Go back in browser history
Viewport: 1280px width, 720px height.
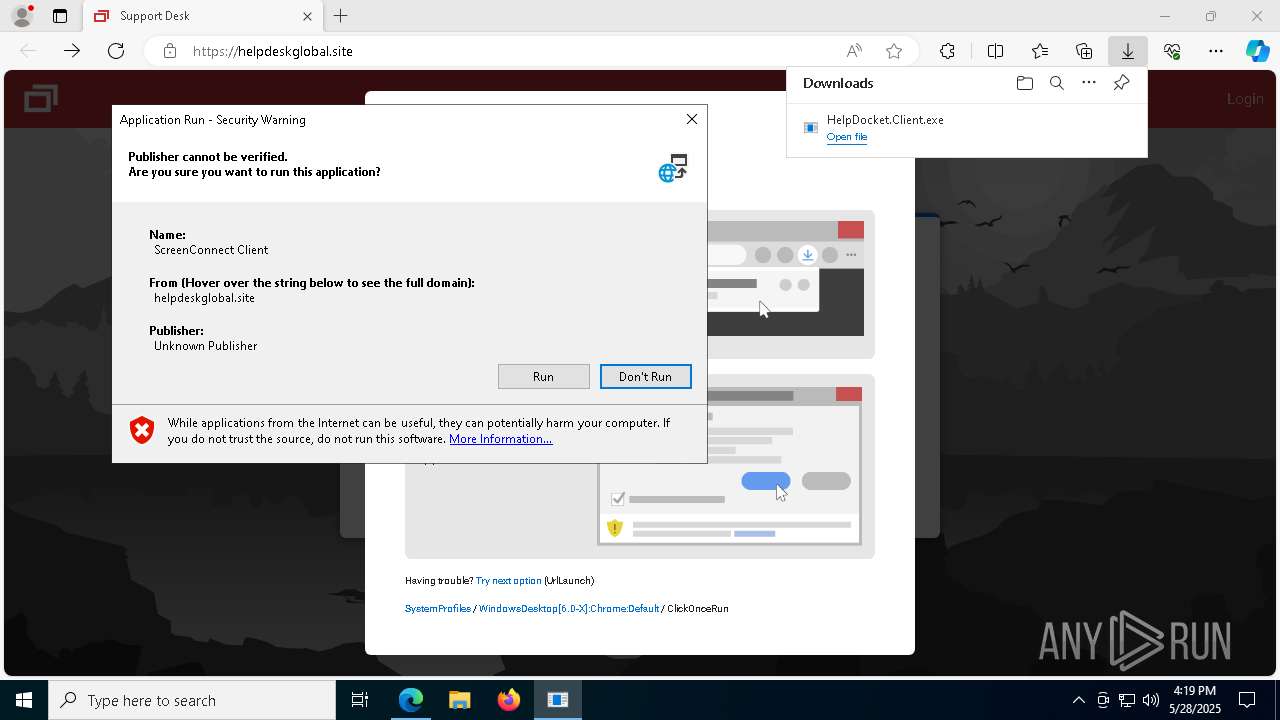coord(28,51)
